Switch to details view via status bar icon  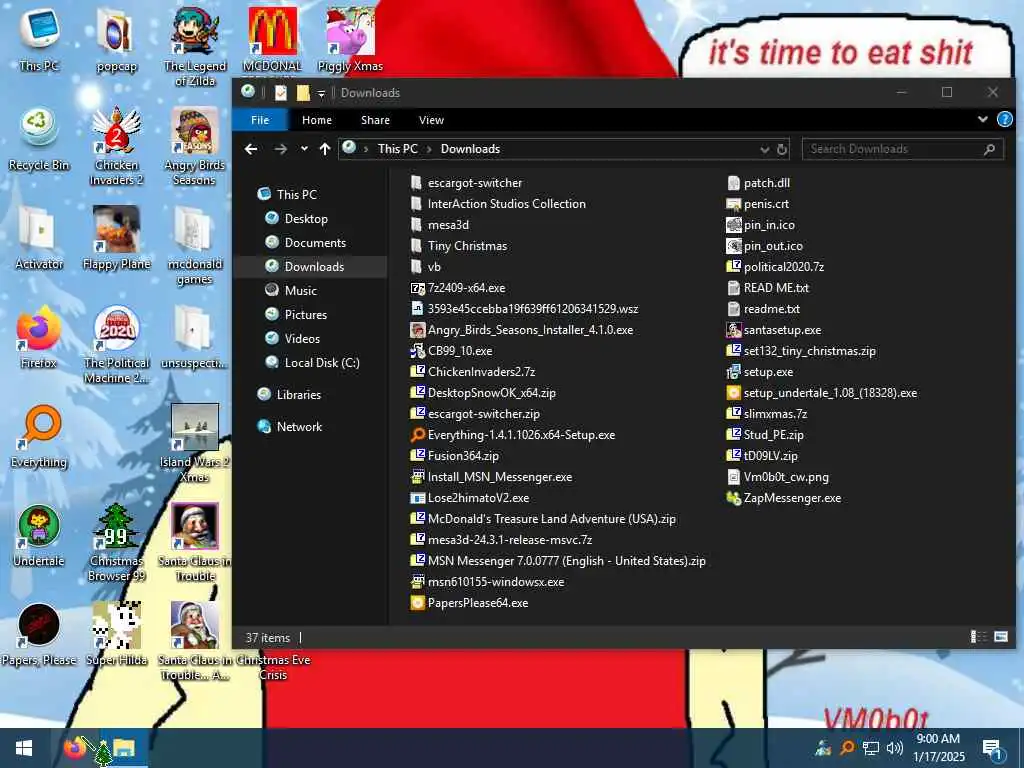978,637
